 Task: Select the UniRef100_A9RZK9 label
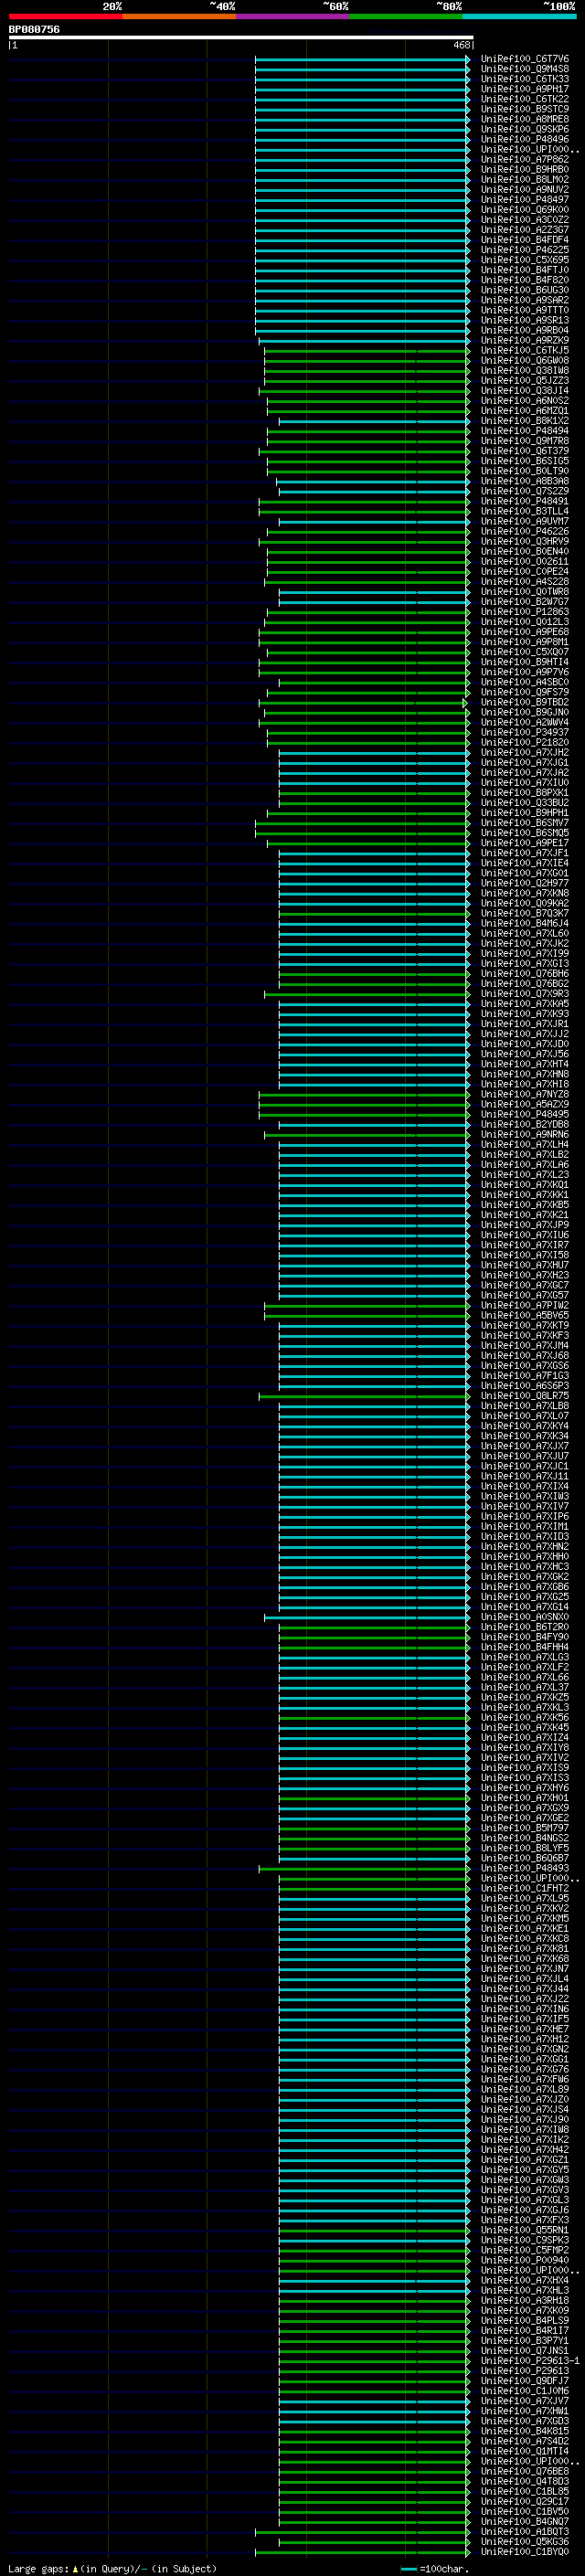[x=525, y=341]
